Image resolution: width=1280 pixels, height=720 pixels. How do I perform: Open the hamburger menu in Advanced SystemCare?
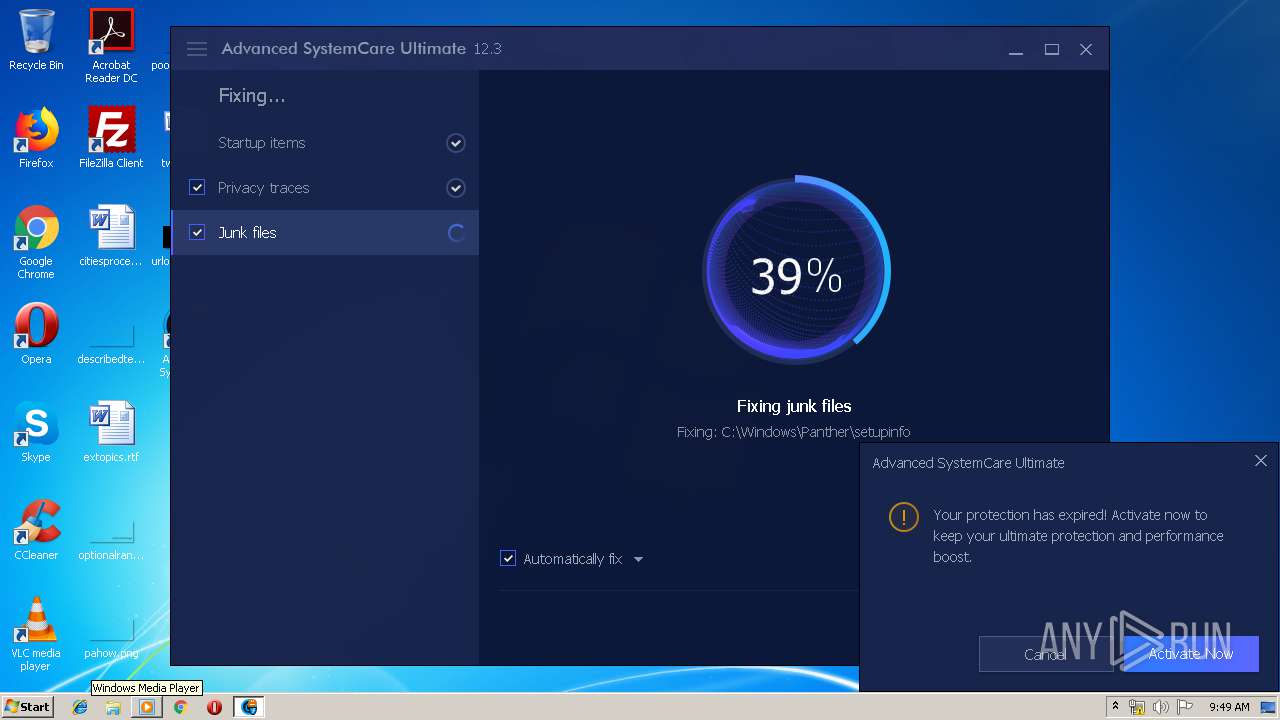(197, 49)
